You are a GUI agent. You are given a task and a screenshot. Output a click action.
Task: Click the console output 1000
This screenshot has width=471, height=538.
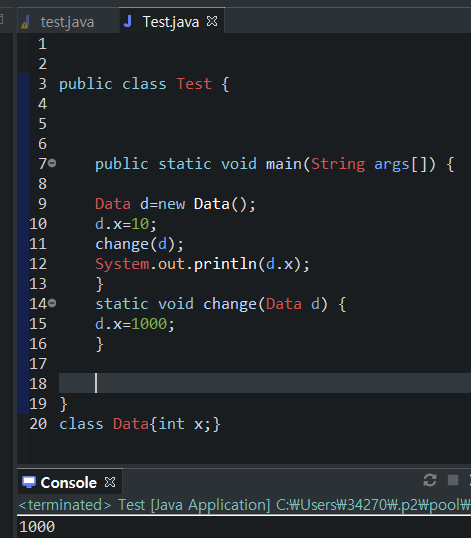[x=37, y=527]
